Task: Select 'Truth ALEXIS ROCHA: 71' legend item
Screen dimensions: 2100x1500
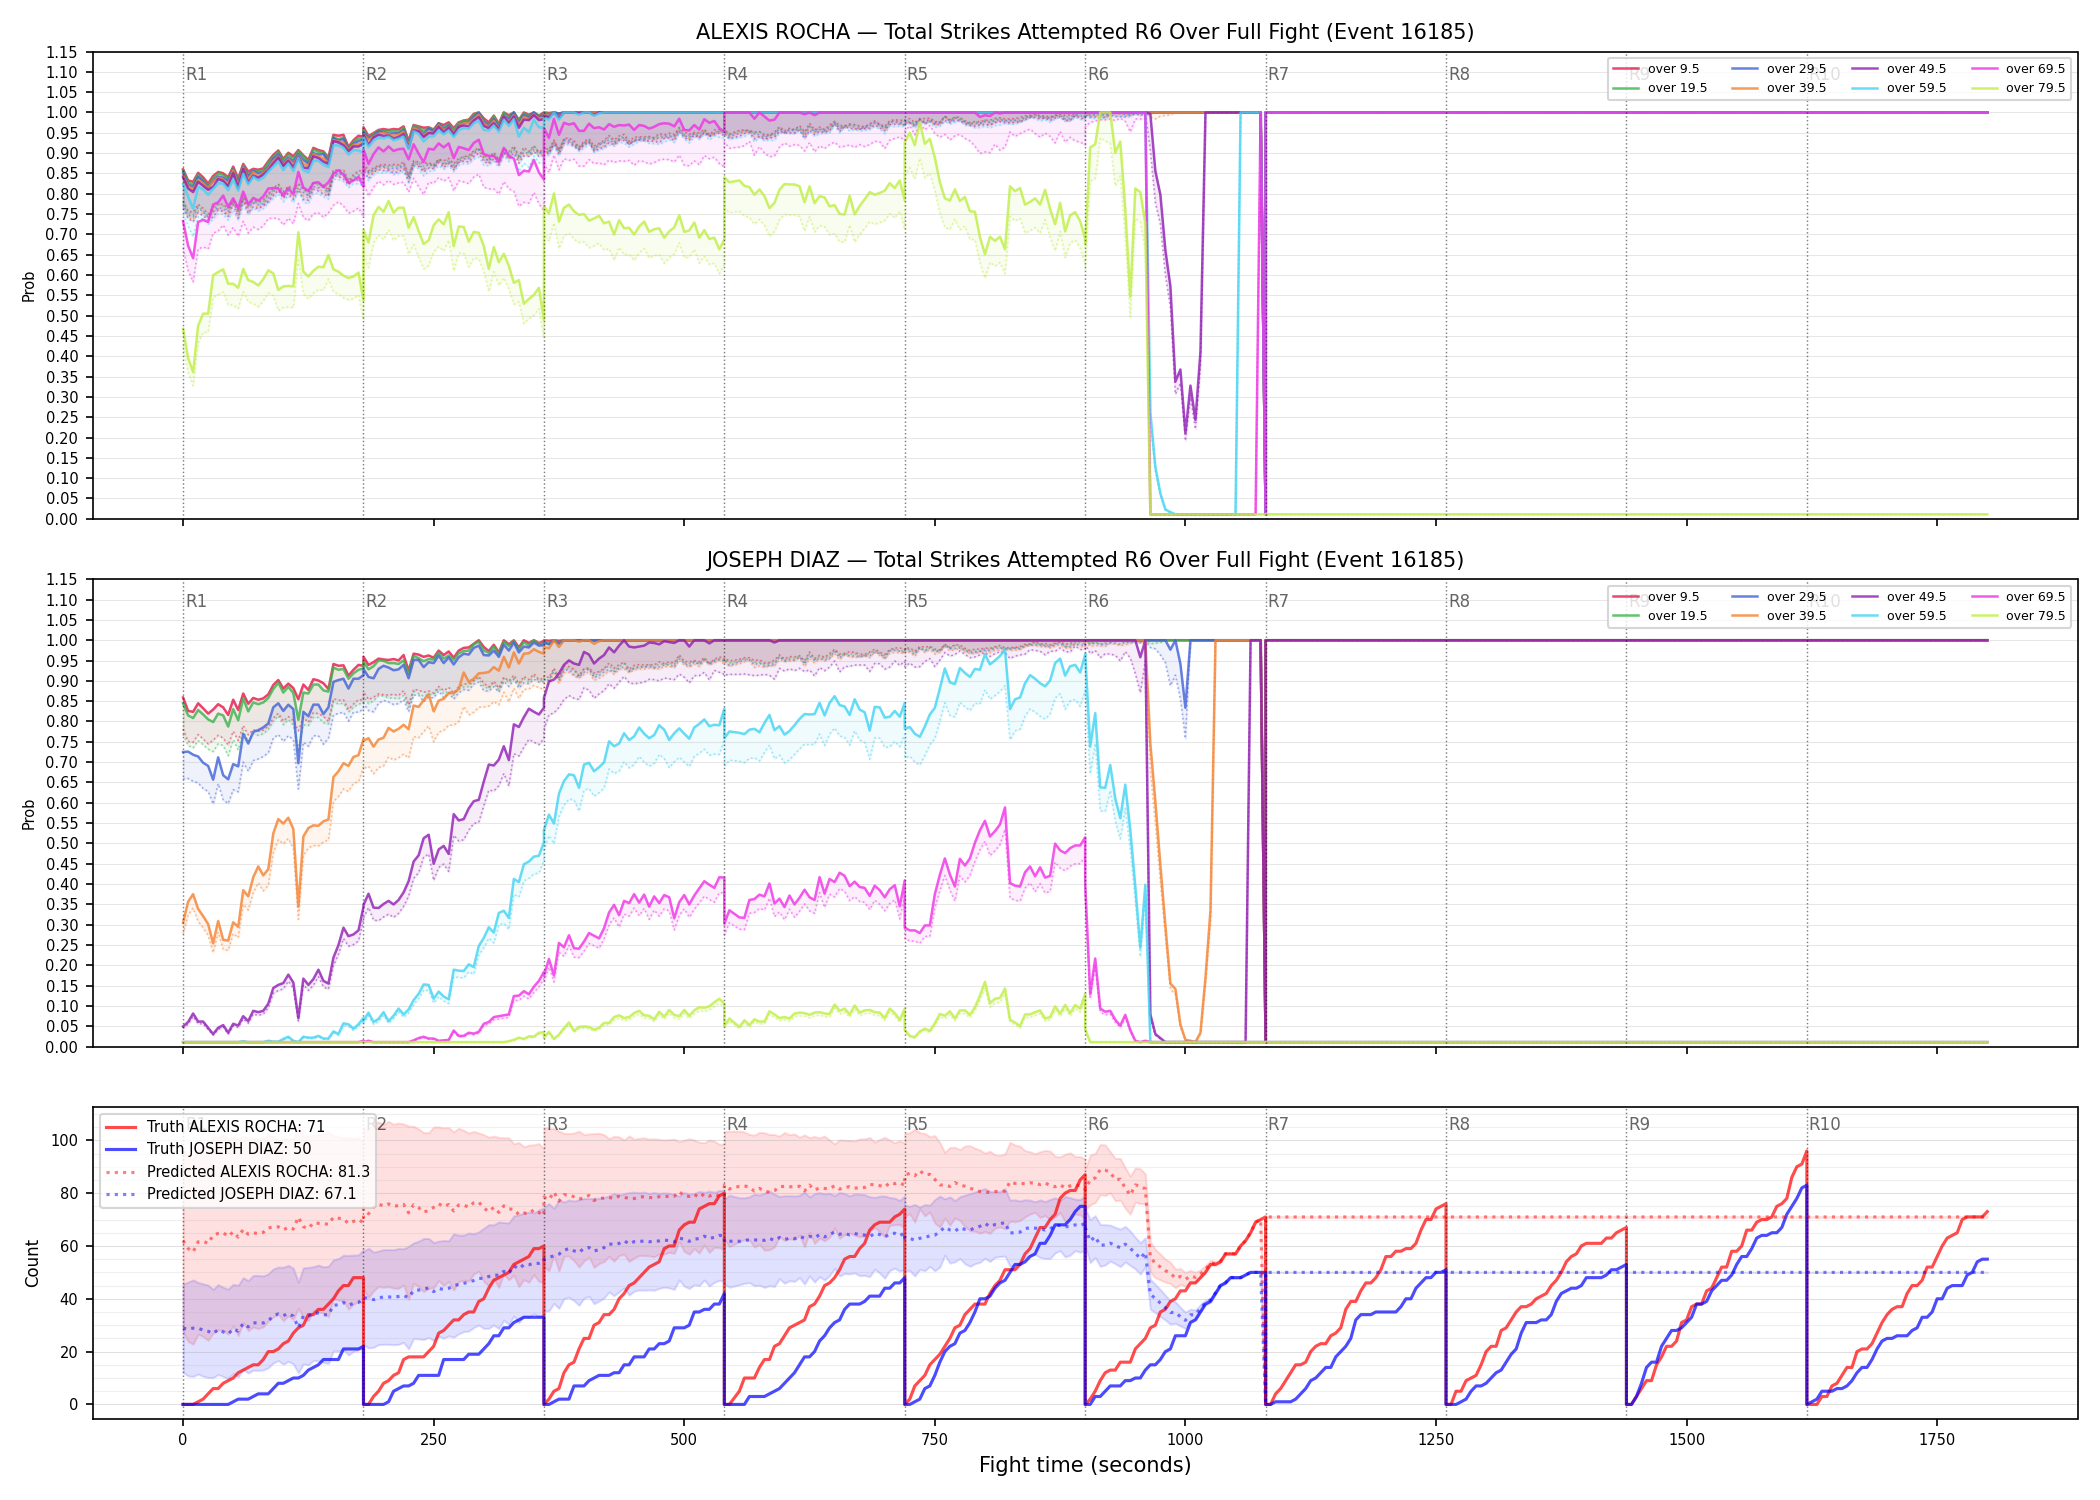Action: point(215,1127)
